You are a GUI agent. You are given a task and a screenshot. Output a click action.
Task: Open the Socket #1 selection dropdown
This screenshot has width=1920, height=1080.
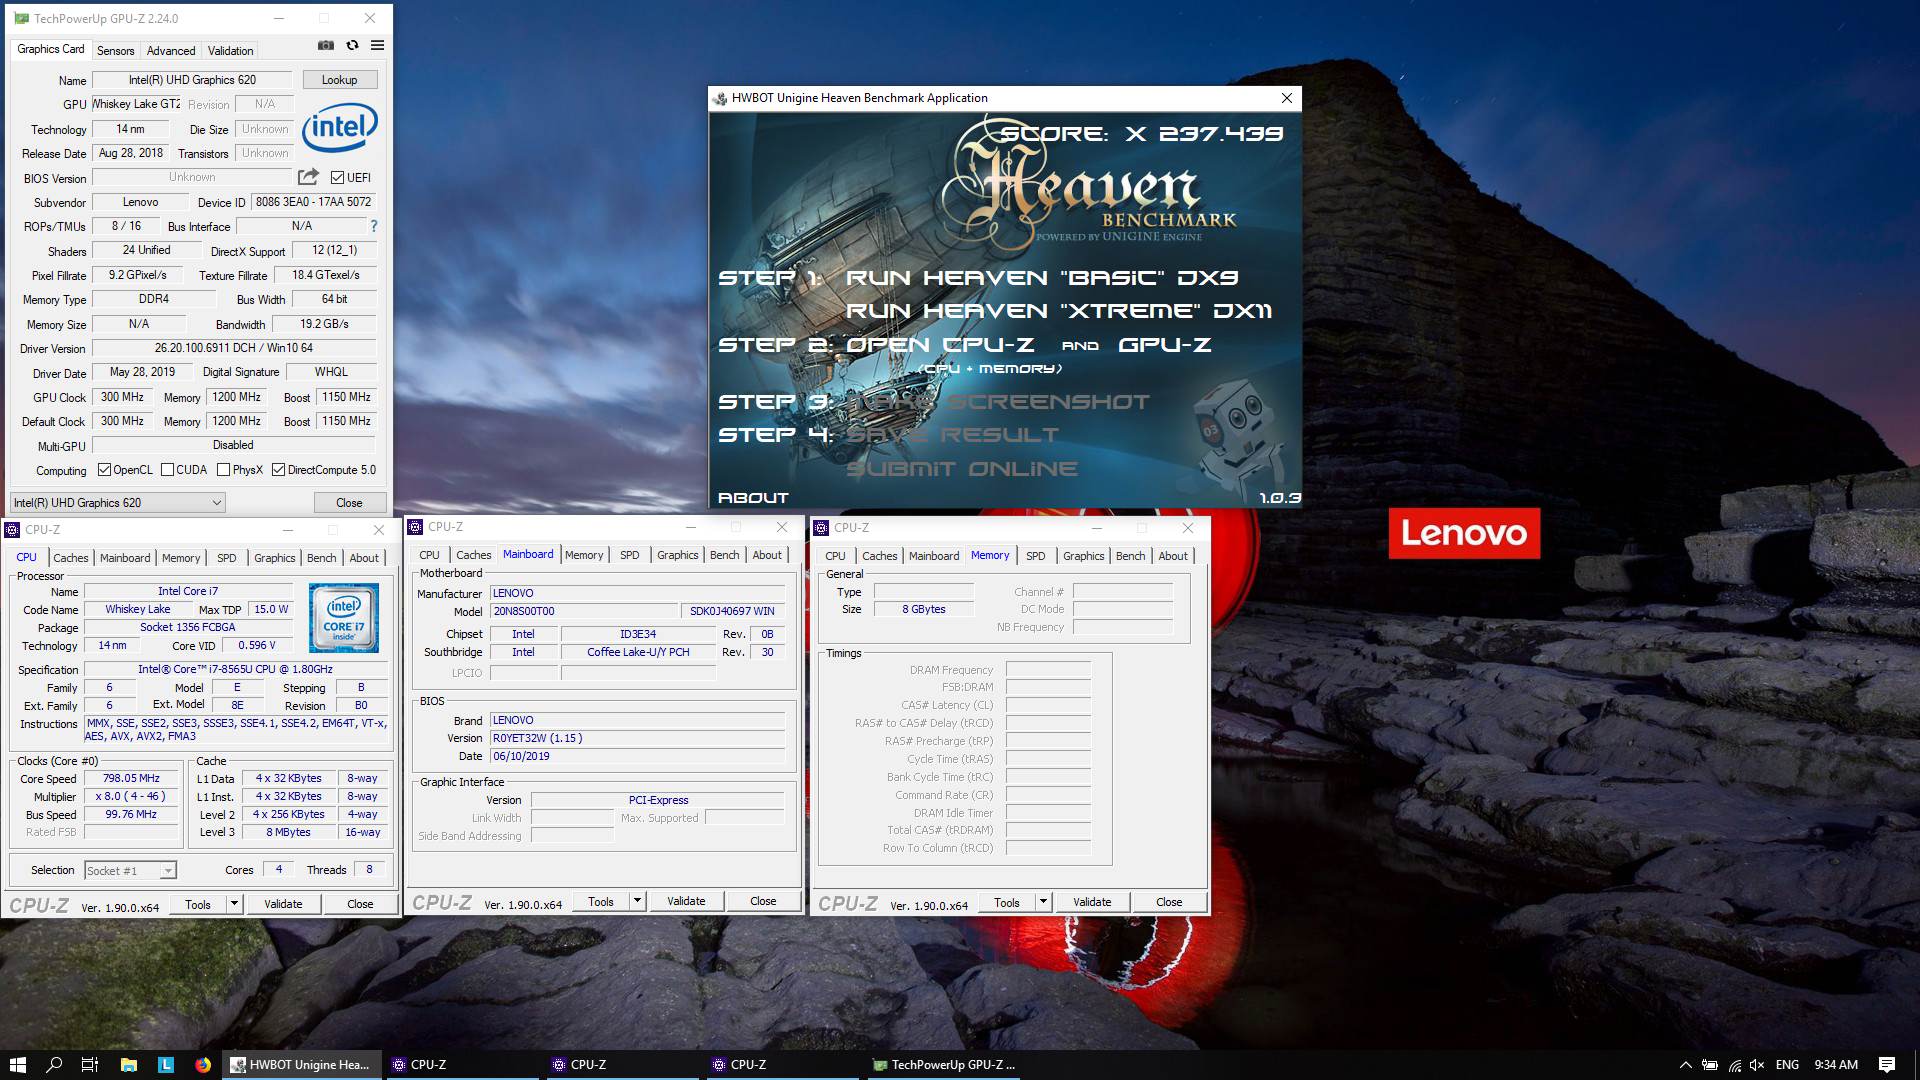coord(130,871)
